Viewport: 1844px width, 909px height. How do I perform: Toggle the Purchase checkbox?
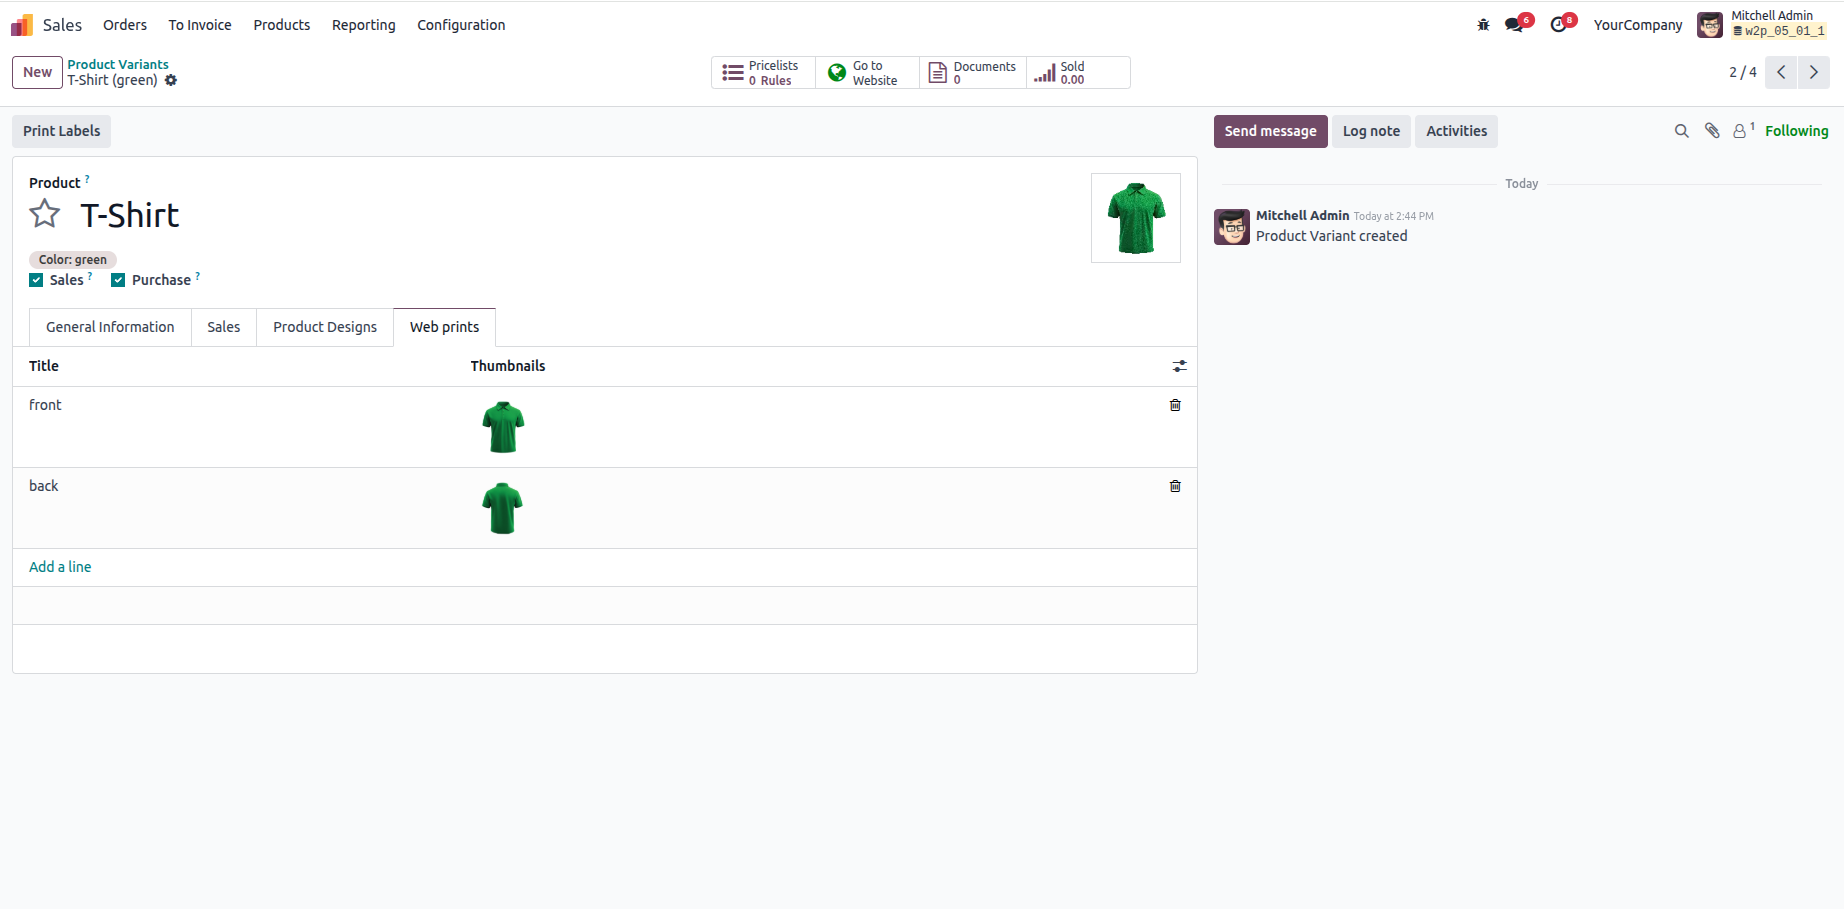118,280
